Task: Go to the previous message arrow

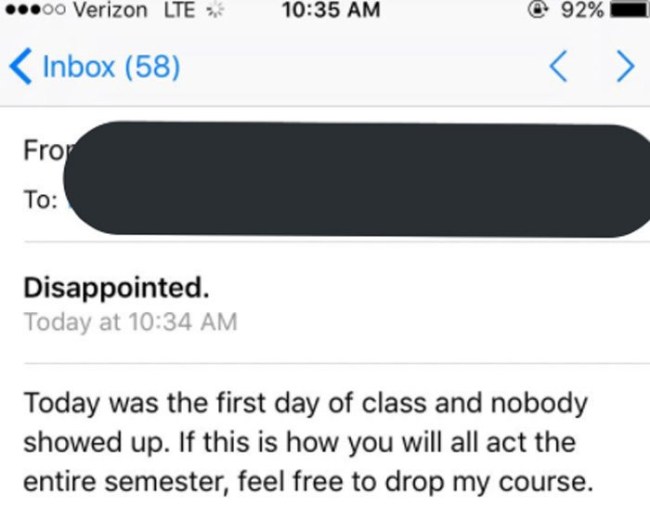Action: coord(561,67)
